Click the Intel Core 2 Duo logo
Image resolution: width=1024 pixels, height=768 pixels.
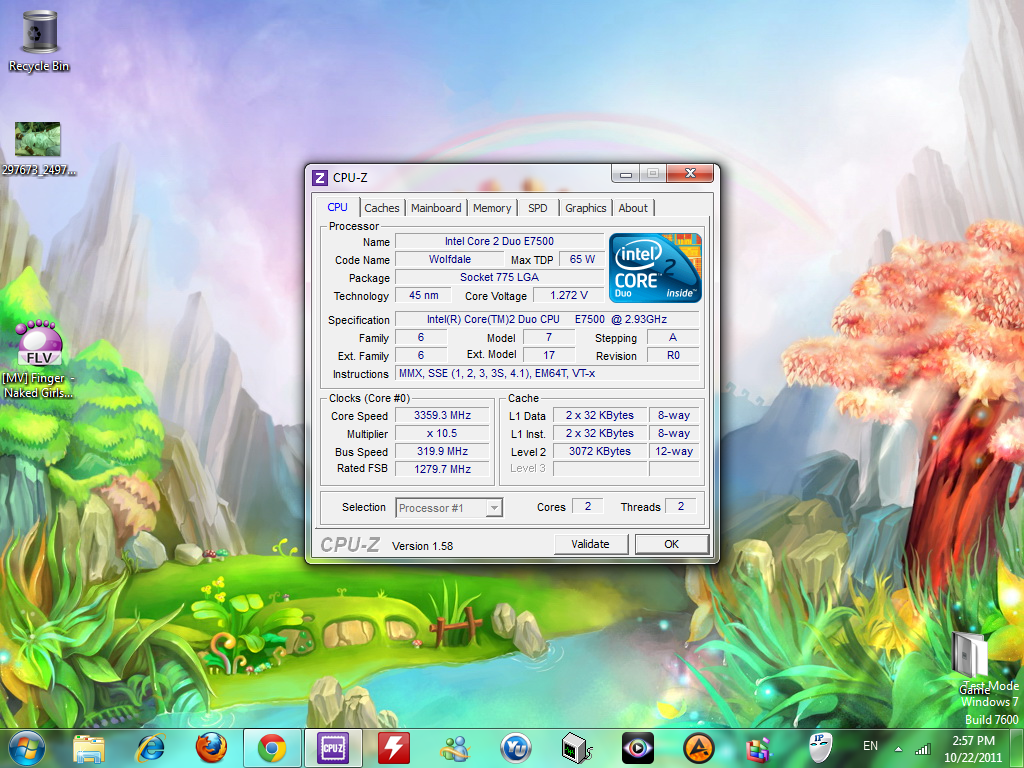pos(655,268)
